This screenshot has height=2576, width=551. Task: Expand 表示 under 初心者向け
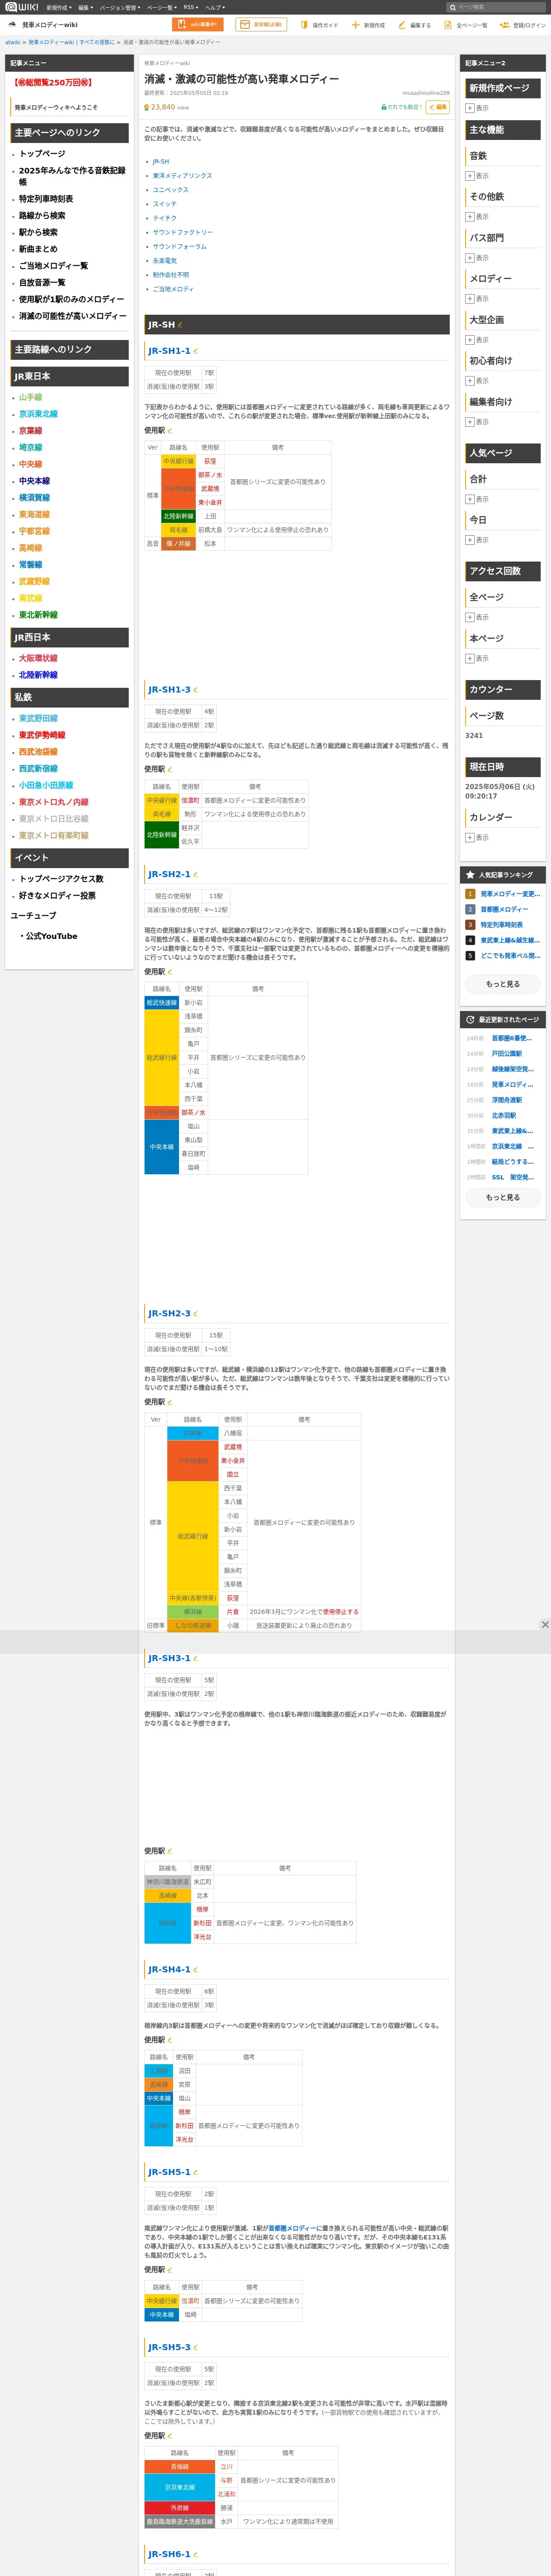click(477, 381)
